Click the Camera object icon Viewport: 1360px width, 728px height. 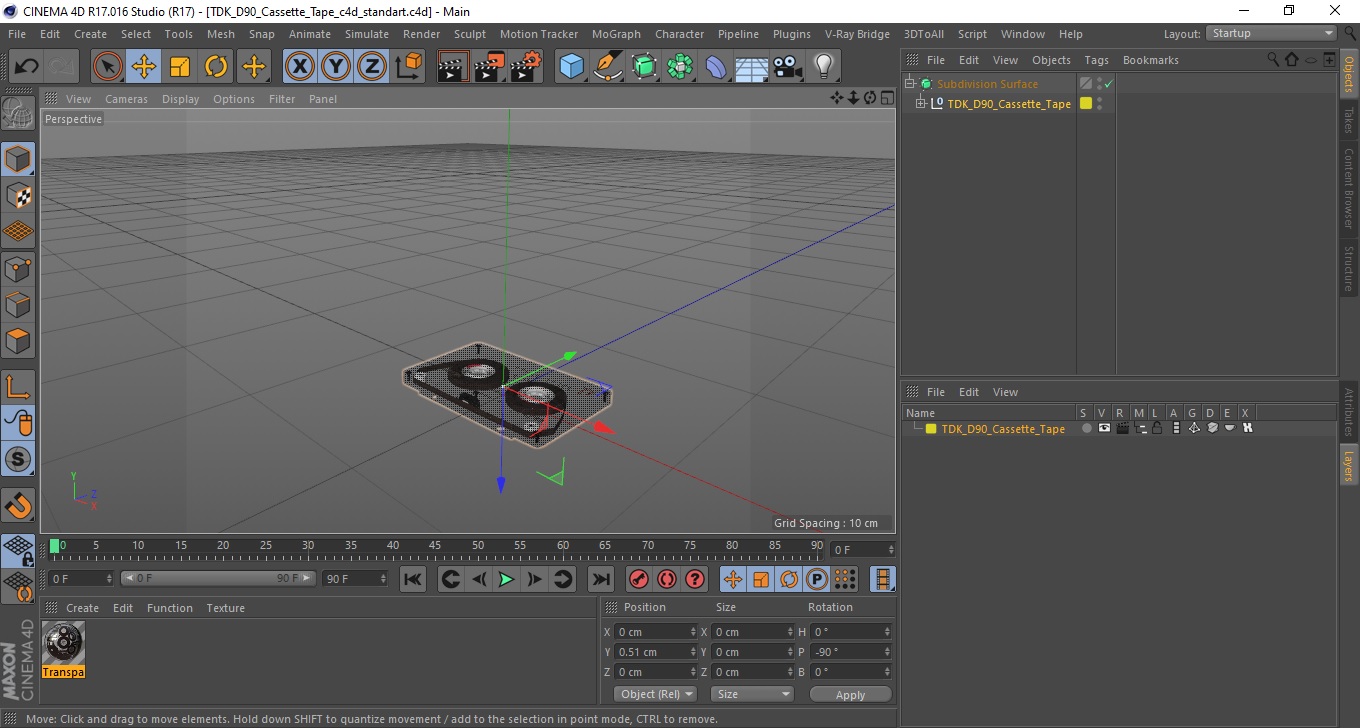(x=788, y=67)
